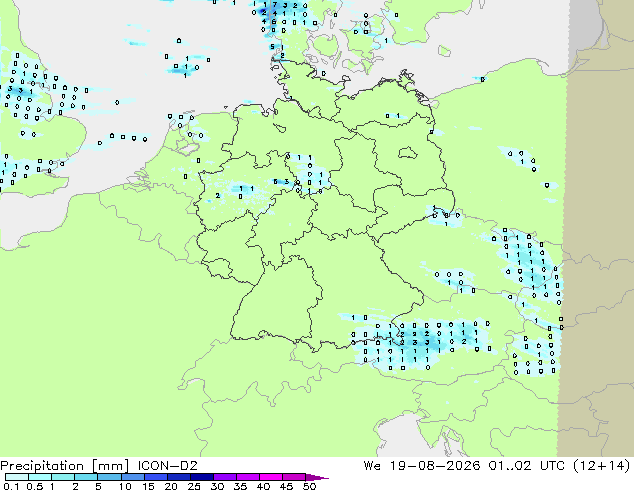Click the 'ICON-D2' model name label
The width and height of the screenshot is (634, 490).
167,466
